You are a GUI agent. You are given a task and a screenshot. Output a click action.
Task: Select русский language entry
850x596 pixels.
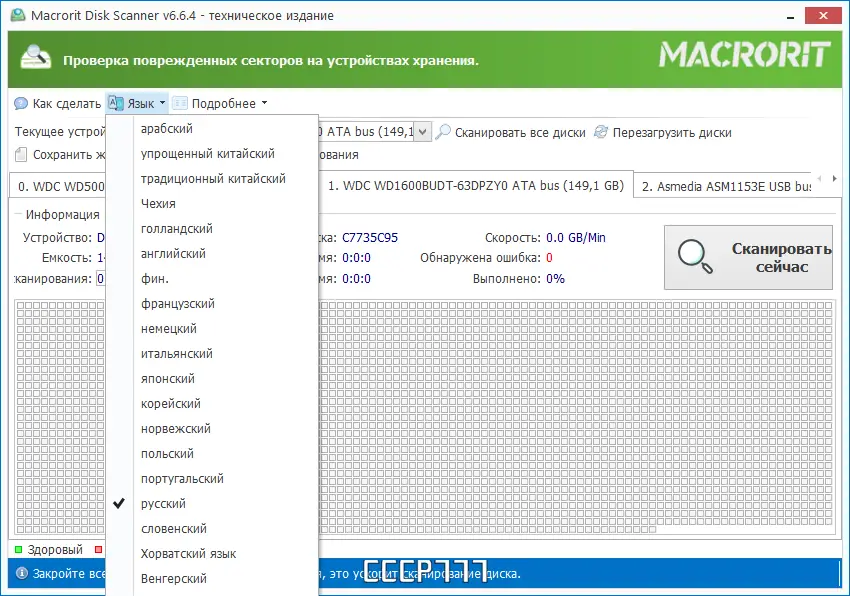click(212, 503)
